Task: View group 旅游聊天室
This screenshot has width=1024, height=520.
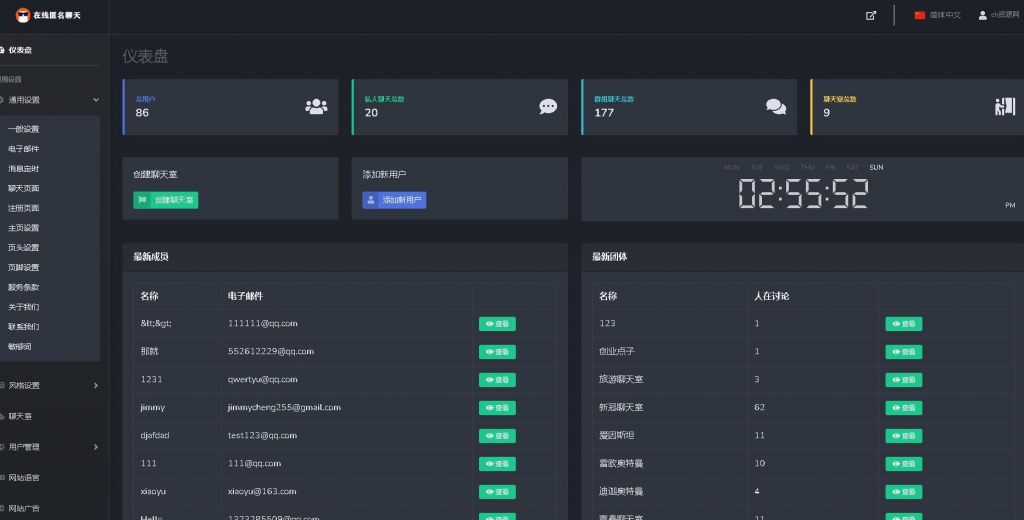Action: (x=904, y=380)
